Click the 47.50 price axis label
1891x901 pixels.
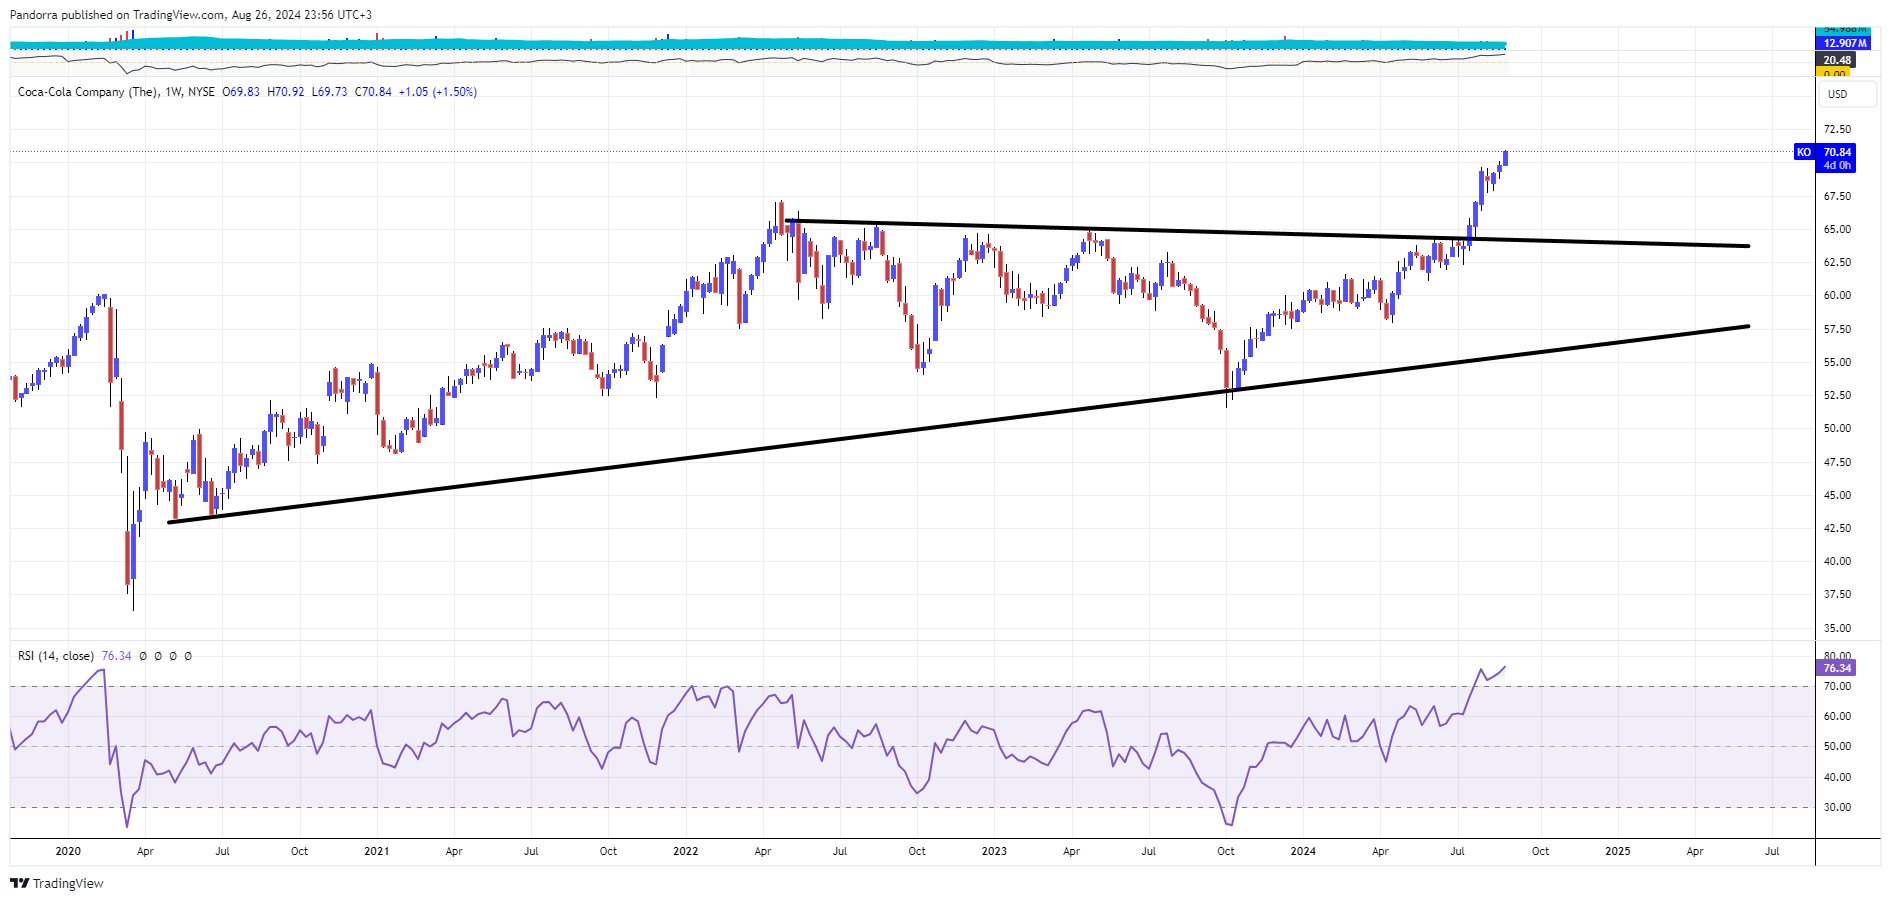[1837, 462]
